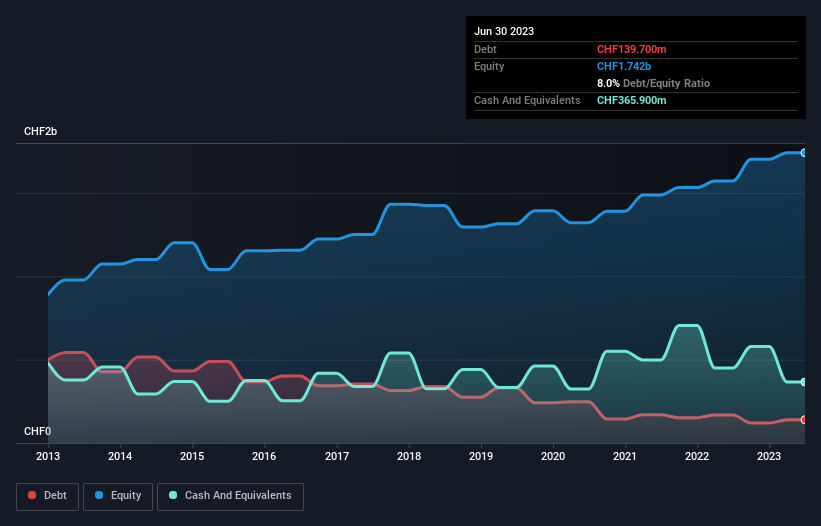Click the 2013 x-axis label
The height and width of the screenshot is (526, 821).
coord(48,456)
